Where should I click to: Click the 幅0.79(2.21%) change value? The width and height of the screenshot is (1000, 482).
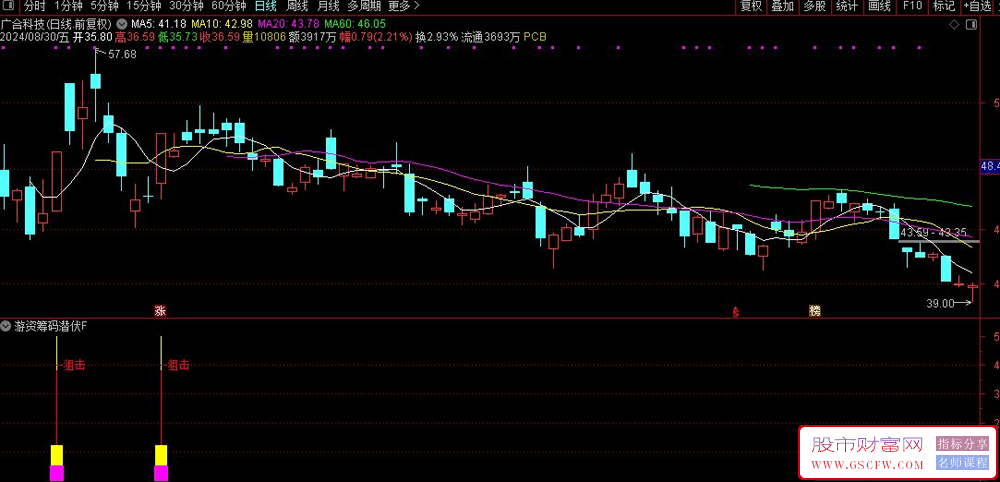(377, 37)
